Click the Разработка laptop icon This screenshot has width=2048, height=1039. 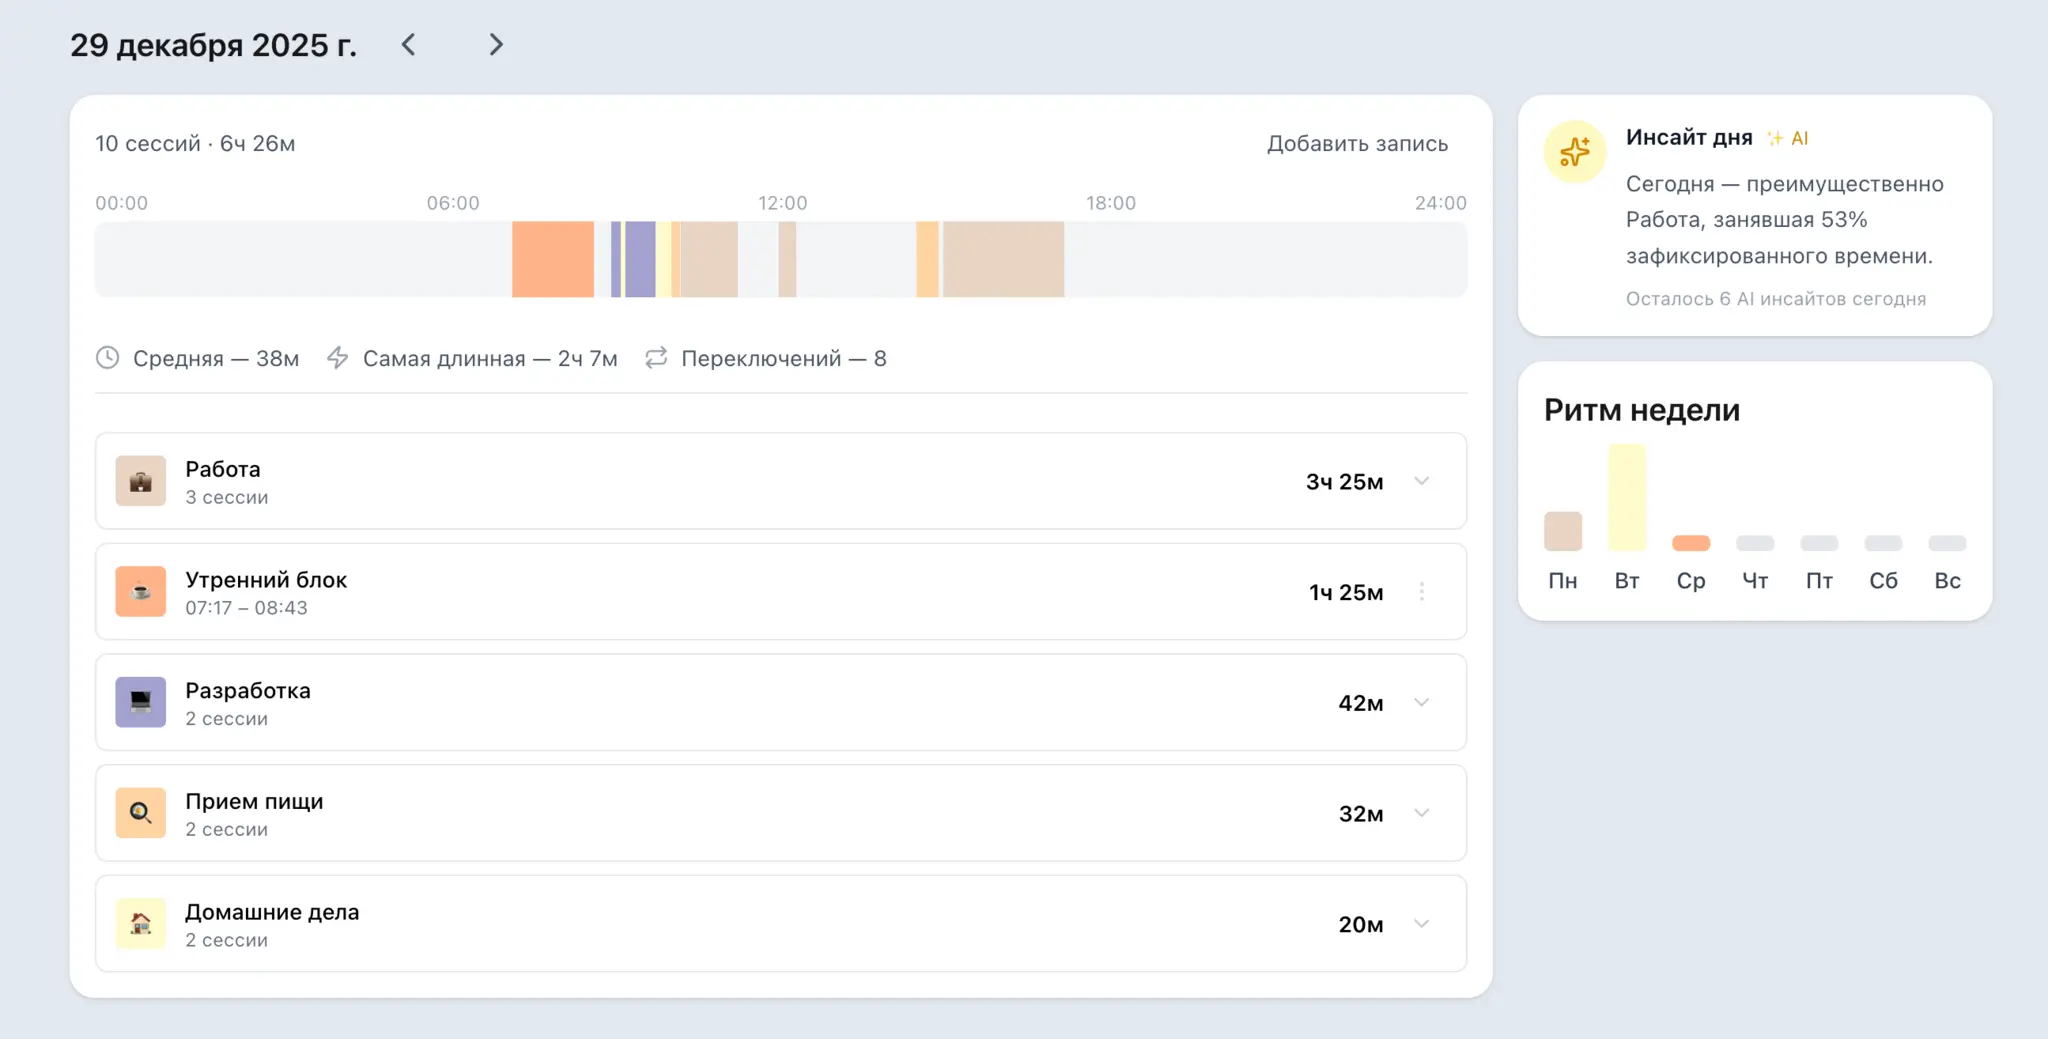[x=141, y=702]
